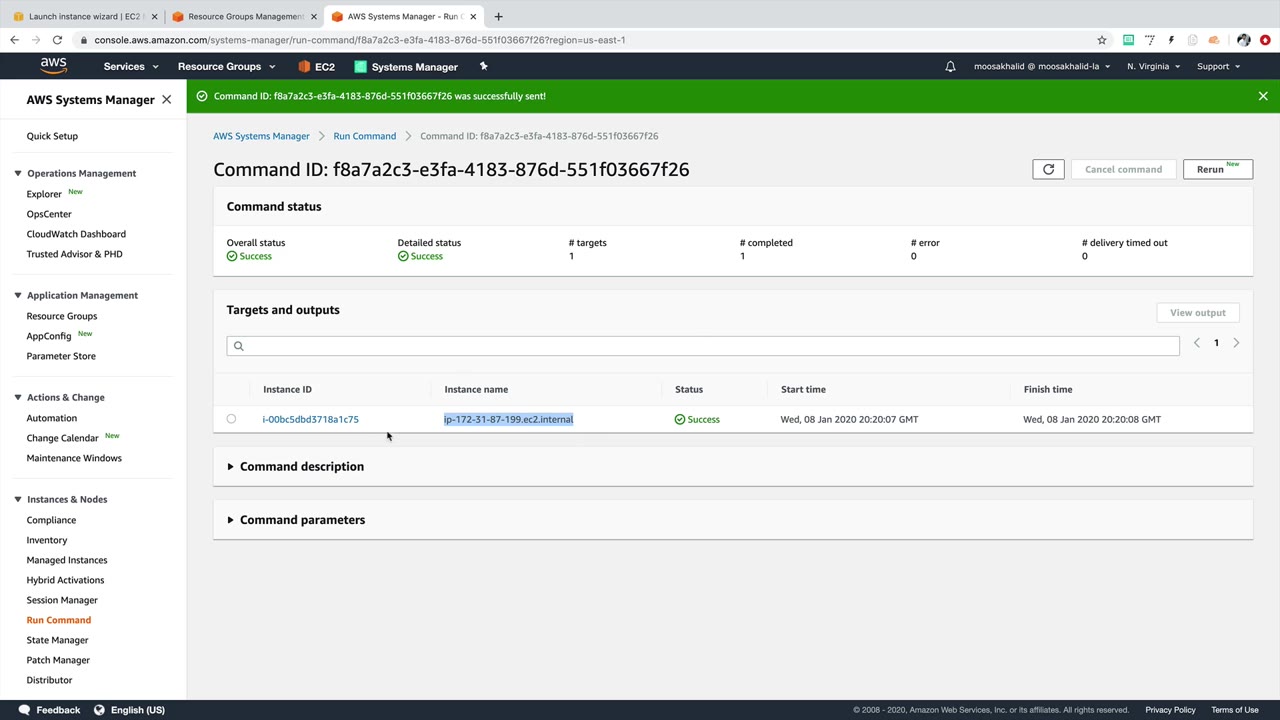Open Change Calendar in the sidebar
Screen dimensions: 1280x720
point(62,438)
